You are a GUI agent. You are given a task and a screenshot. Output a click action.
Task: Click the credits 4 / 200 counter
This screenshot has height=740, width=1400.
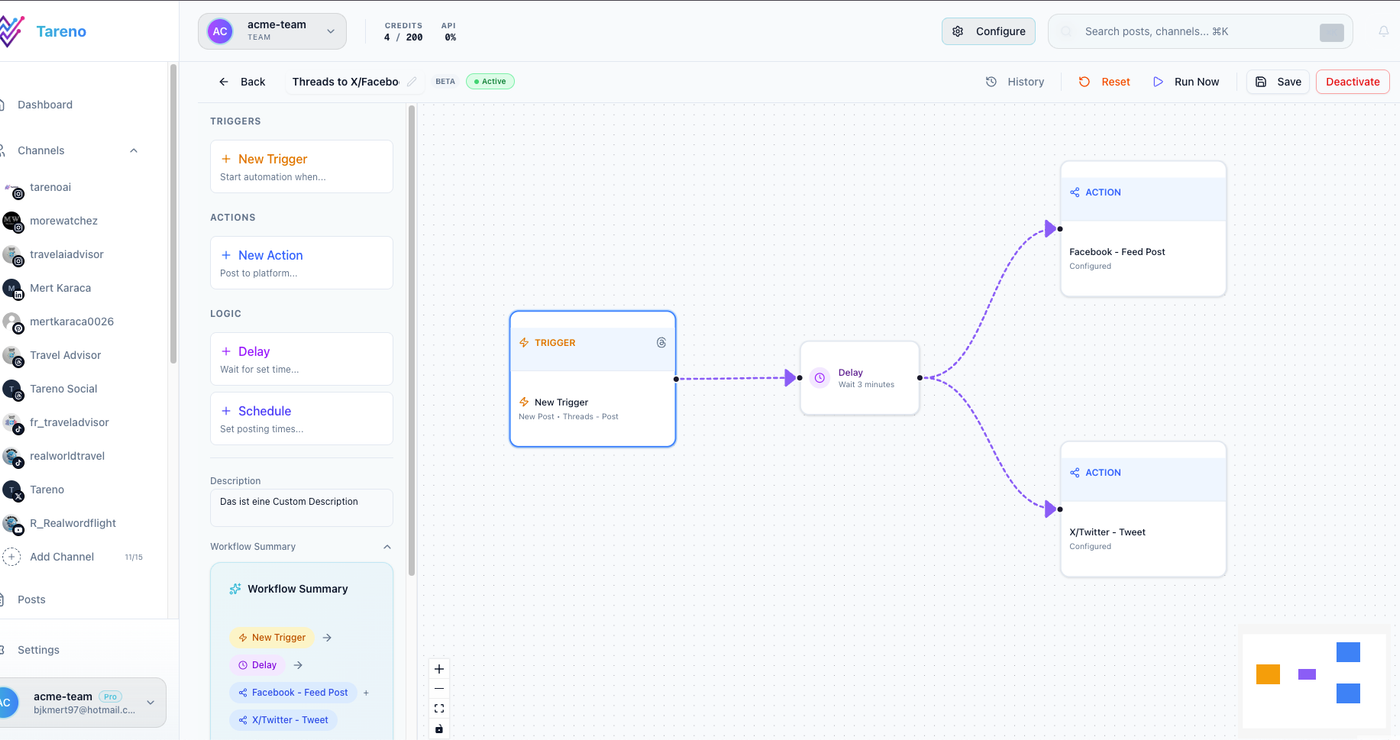[403, 32]
